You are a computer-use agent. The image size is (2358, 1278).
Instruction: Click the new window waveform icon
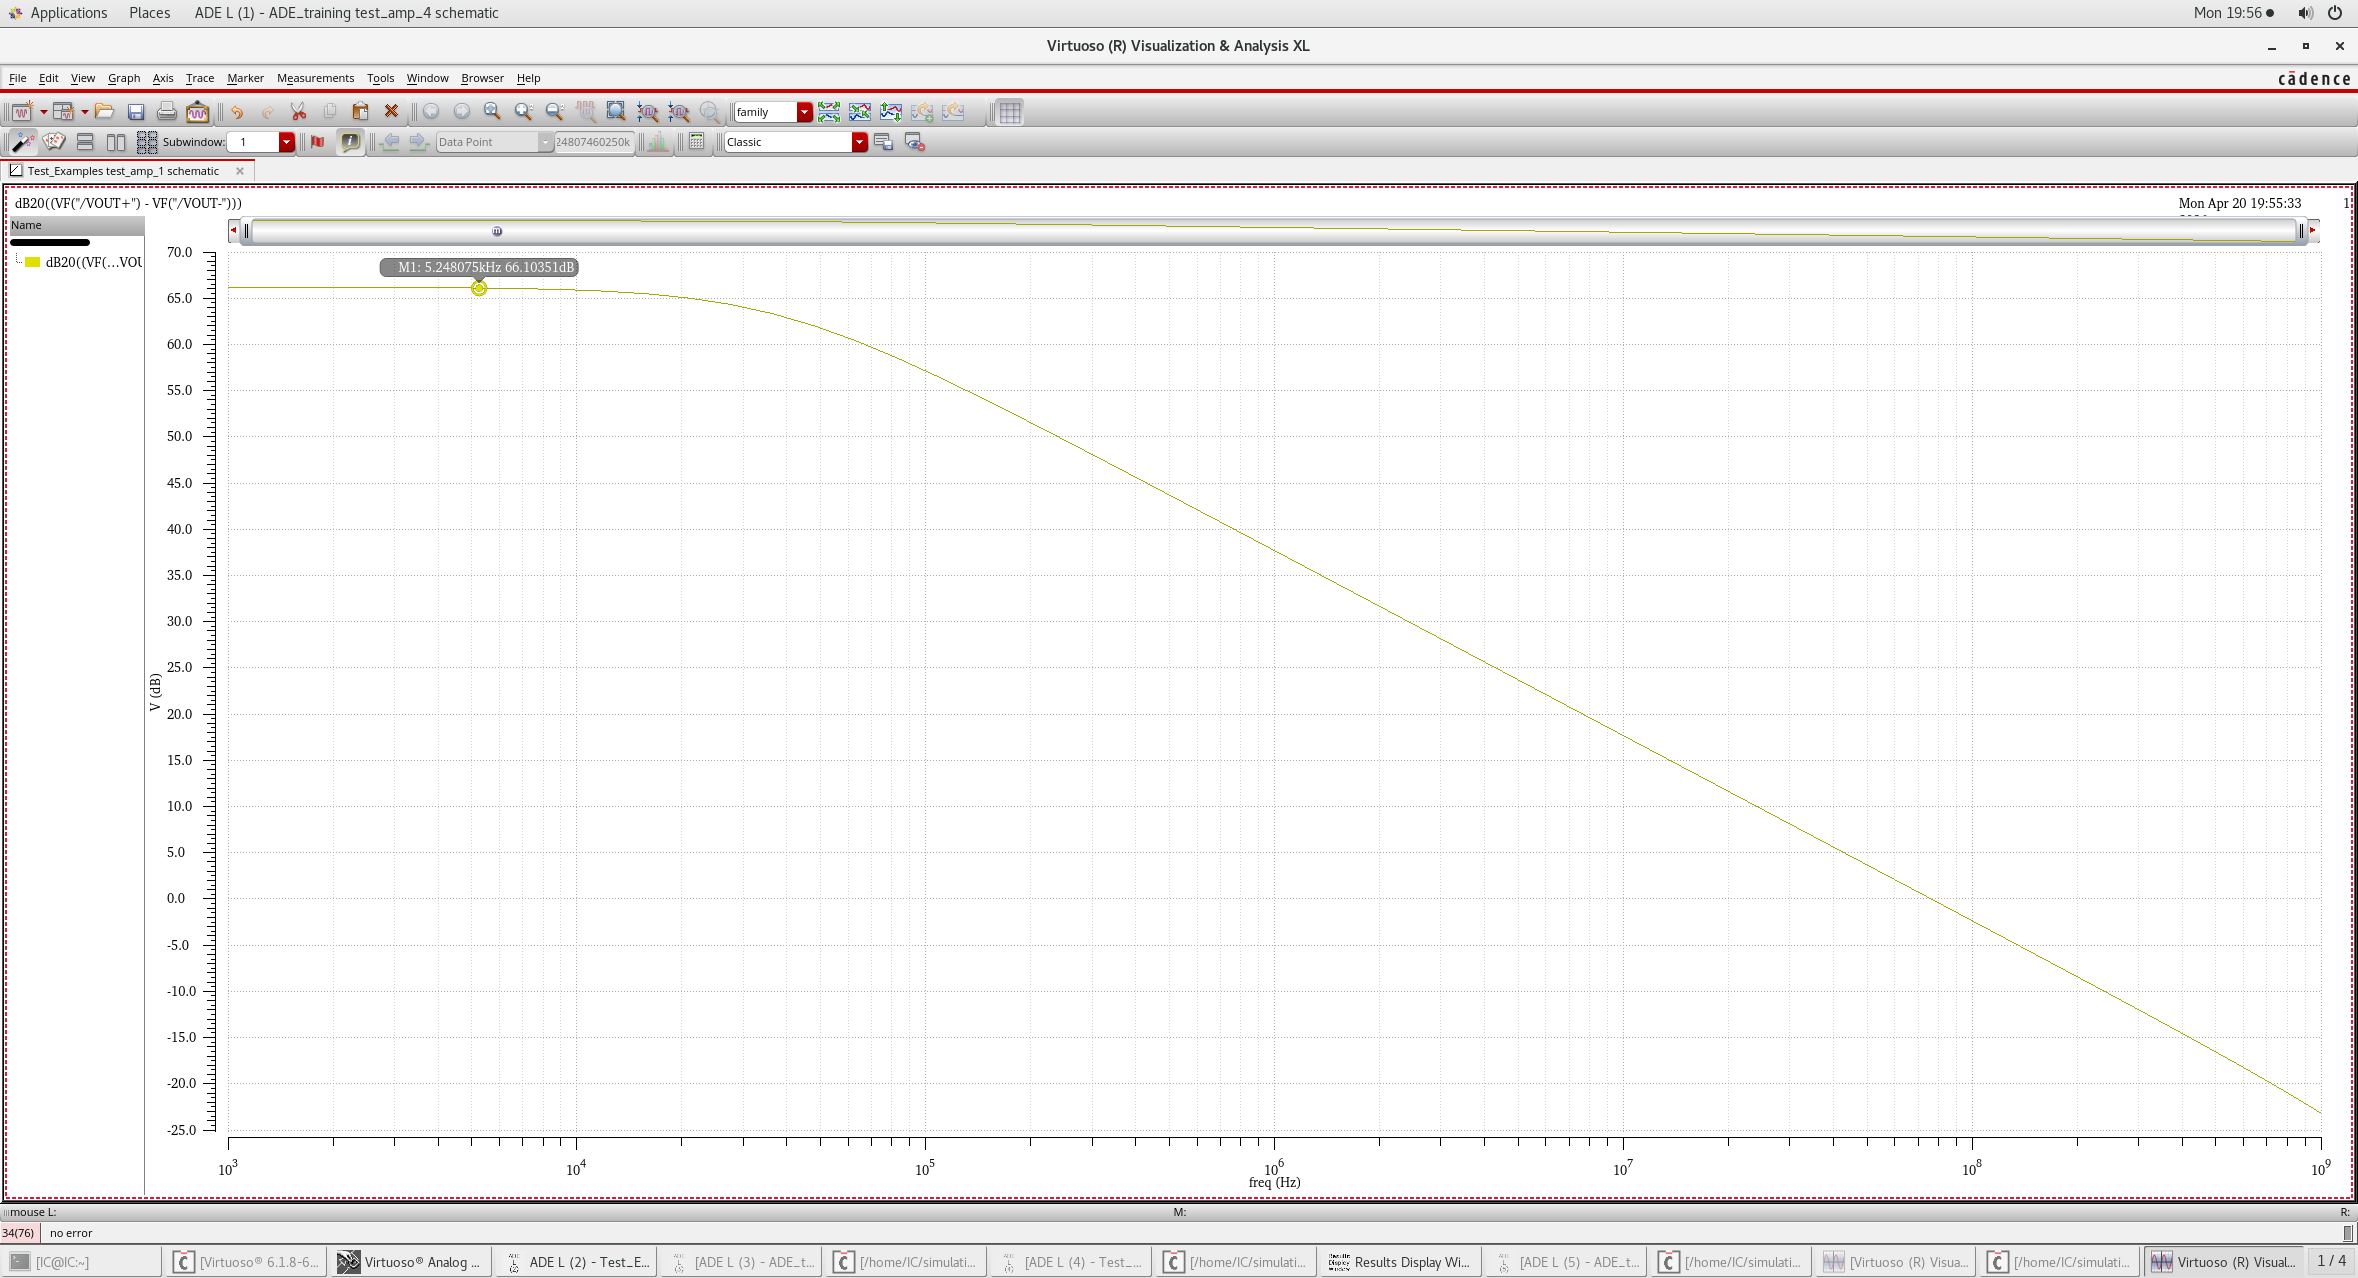pyautogui.click(x=21, y=112)
